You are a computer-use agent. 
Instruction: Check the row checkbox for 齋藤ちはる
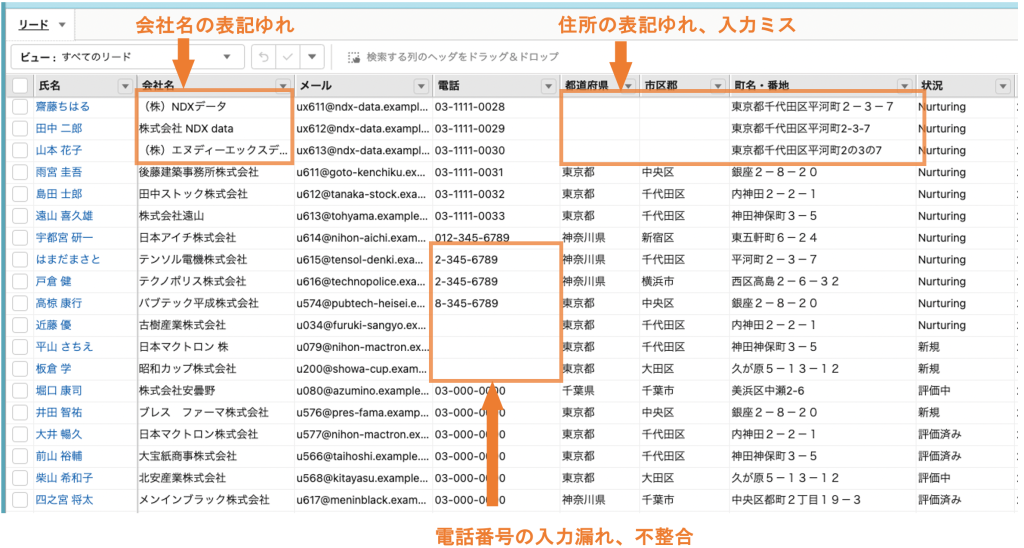20,107
